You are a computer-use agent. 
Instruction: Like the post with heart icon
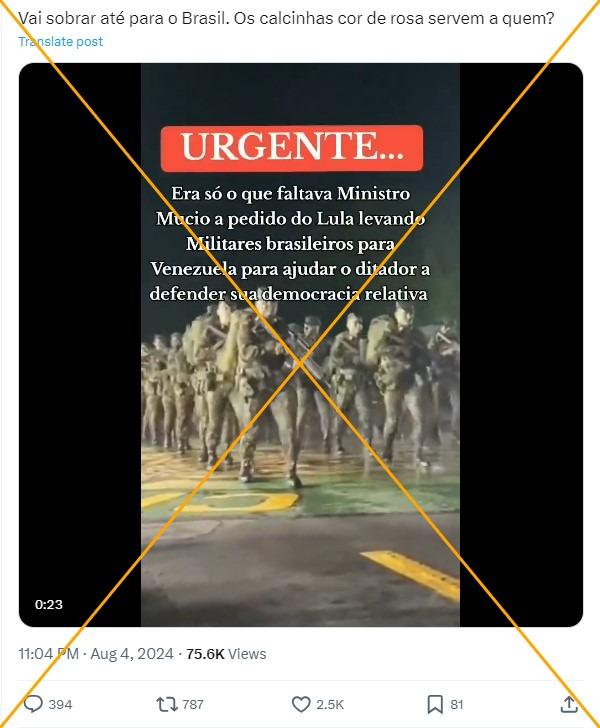coord(301,704)
